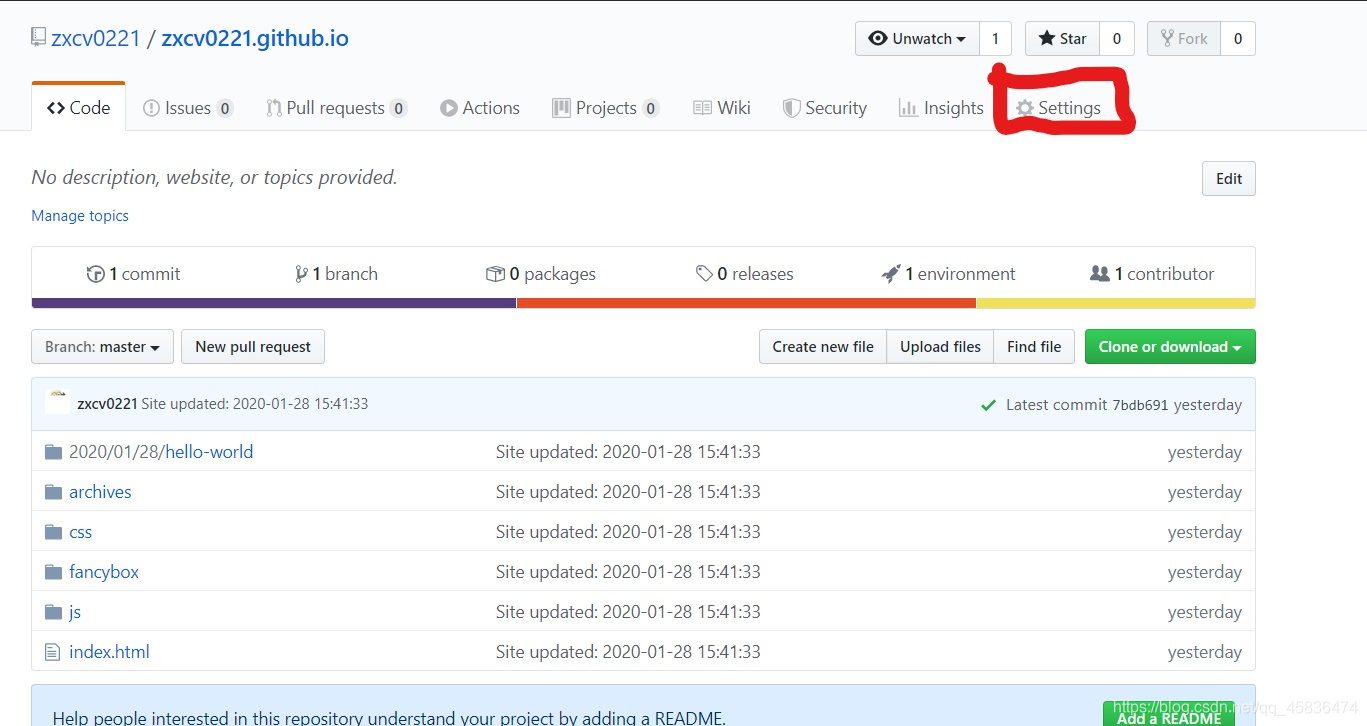1367x726 pixels.
Task: Open the zxcv0221.github.io repository name link
Action: pyautogui.click(x=255, y=39)
